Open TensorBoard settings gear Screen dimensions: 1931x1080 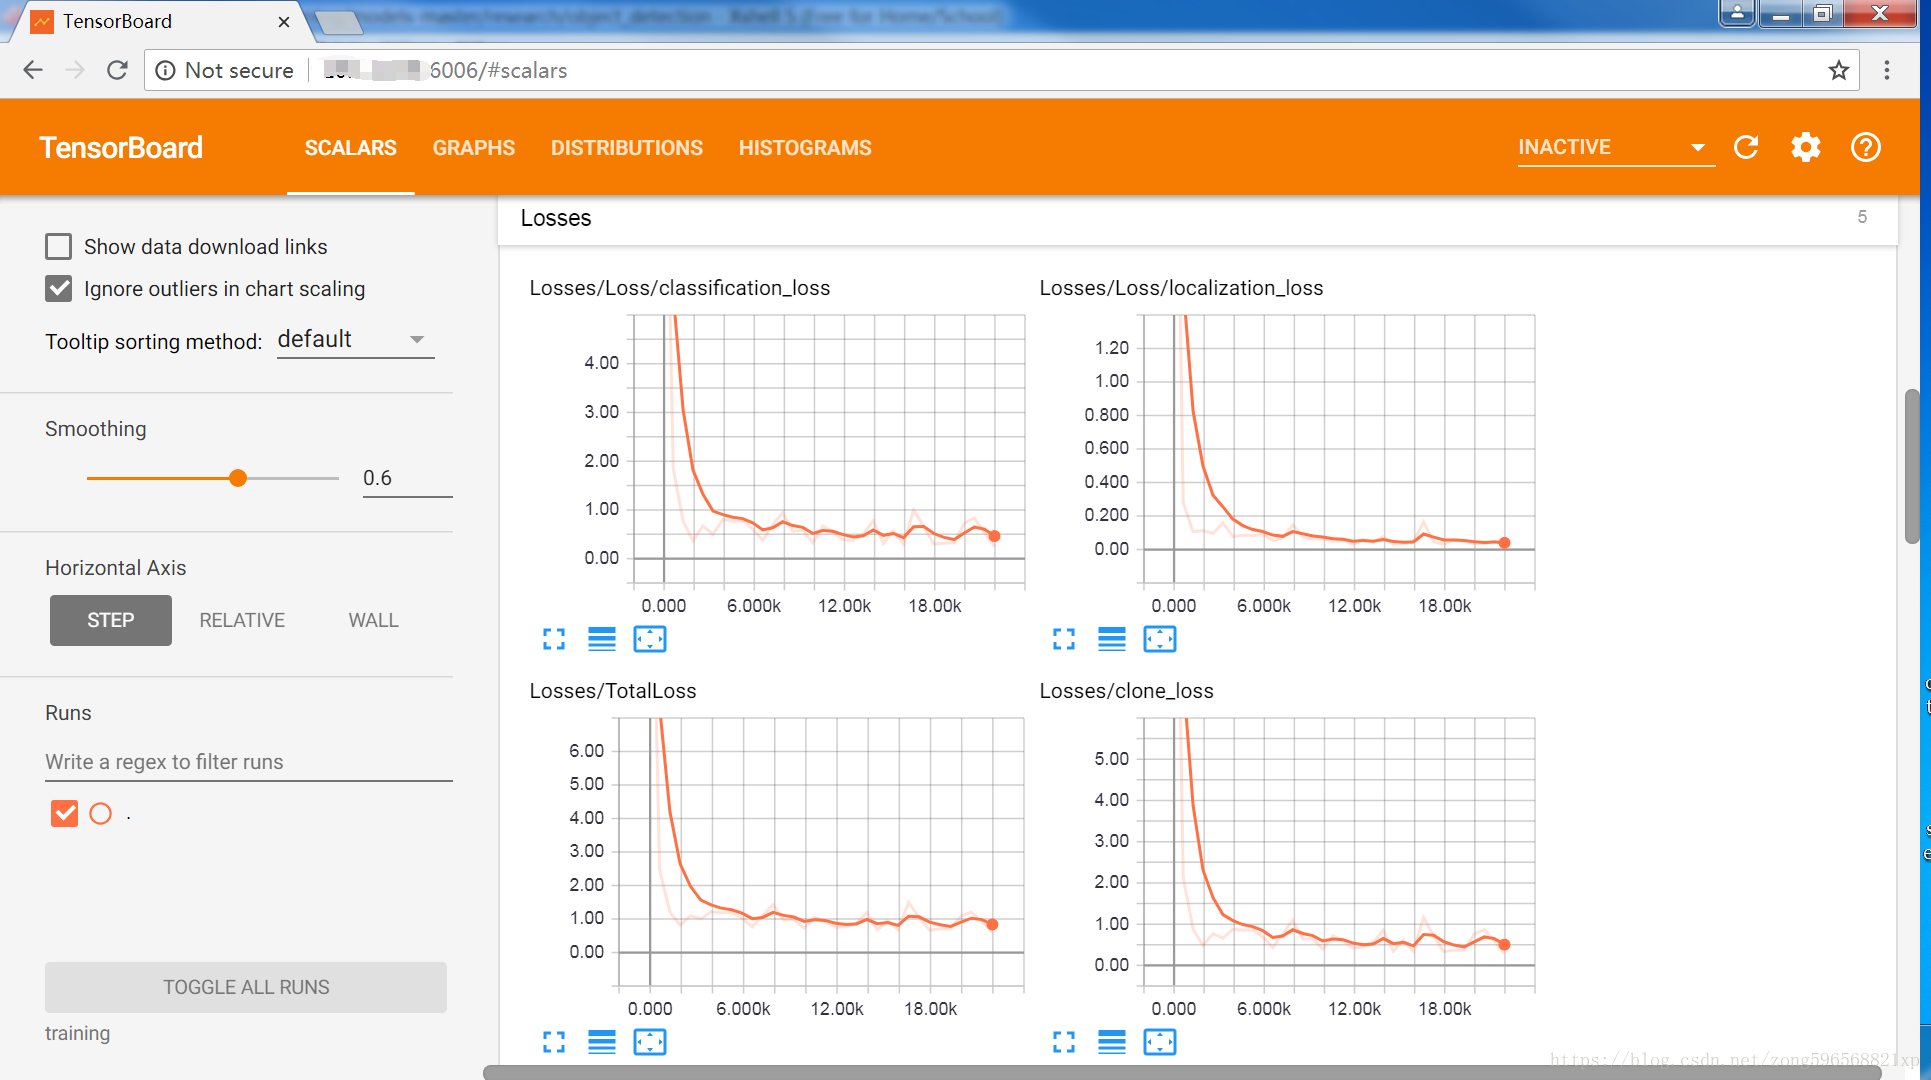[x=1805, y=147]
